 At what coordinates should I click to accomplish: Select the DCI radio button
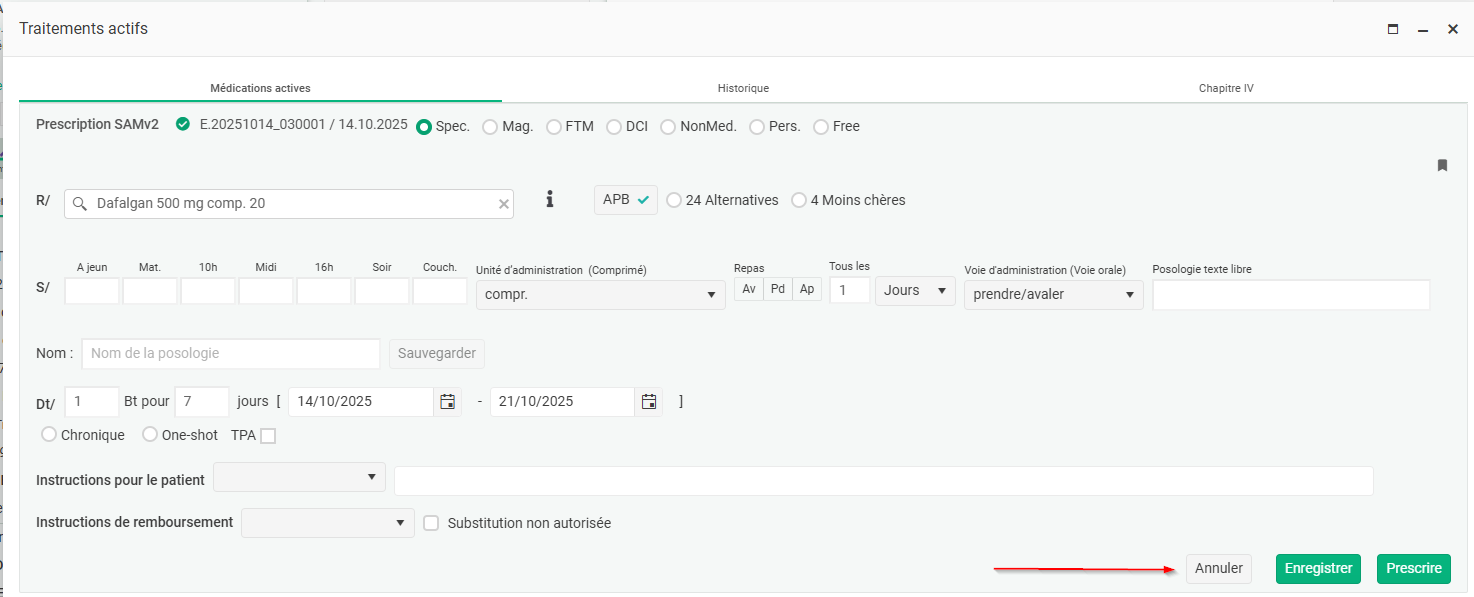(x=614, y=127)
